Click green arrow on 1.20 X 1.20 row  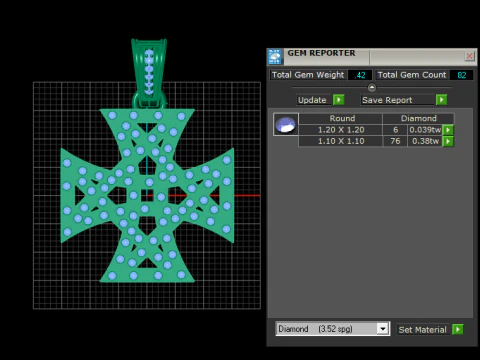[x=448, y=130]
